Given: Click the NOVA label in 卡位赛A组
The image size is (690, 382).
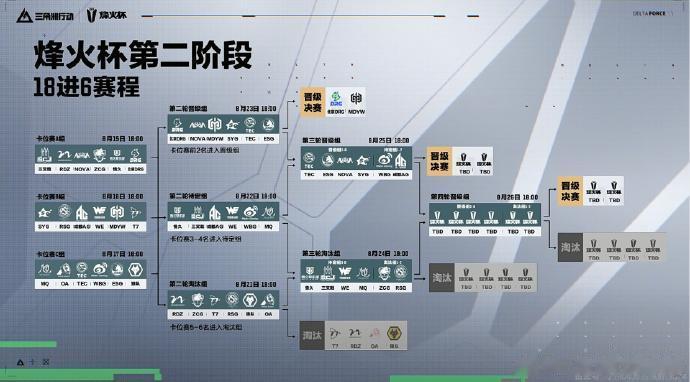Looking at the screenshot, I should (82, 169).
